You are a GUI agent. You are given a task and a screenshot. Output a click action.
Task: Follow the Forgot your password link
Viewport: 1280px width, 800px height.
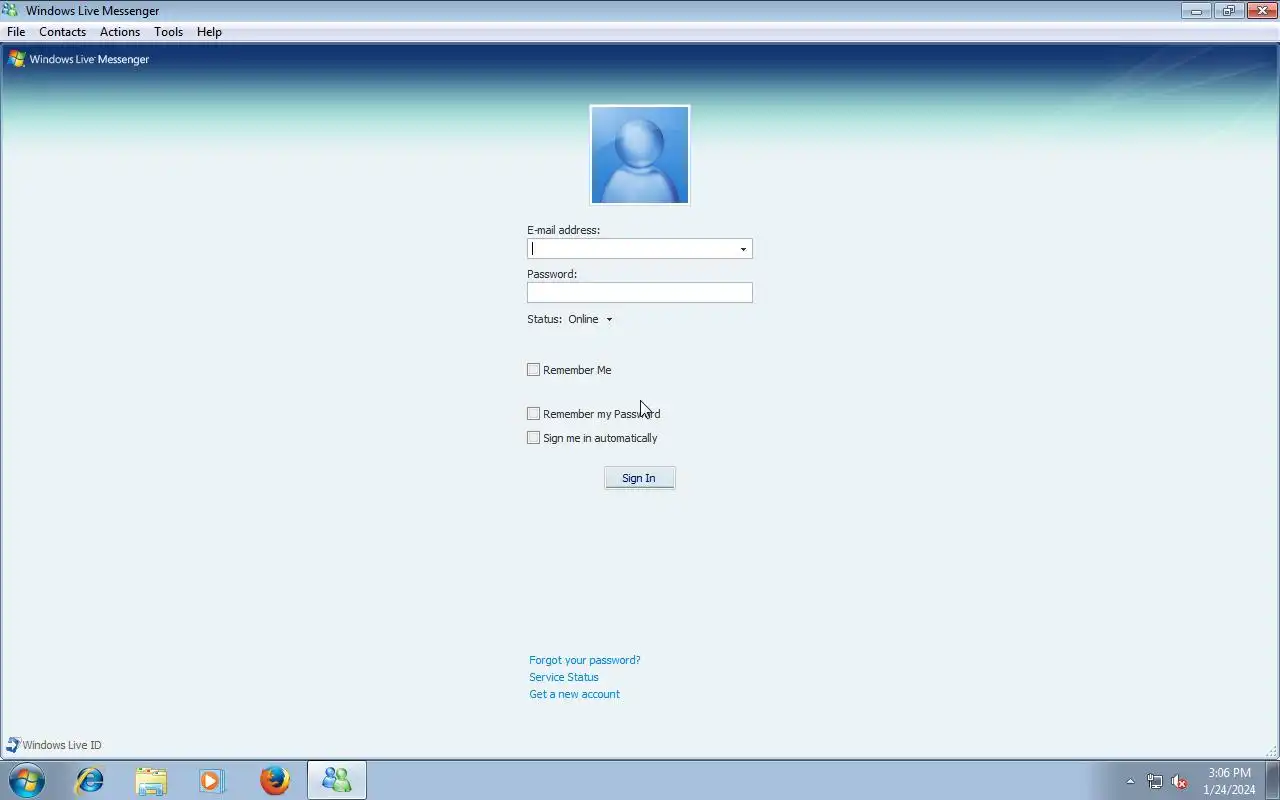(585, 660)
